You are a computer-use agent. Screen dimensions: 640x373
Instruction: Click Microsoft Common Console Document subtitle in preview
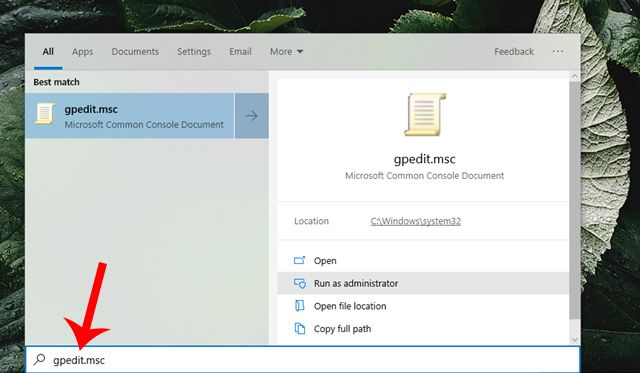point(424,176)
